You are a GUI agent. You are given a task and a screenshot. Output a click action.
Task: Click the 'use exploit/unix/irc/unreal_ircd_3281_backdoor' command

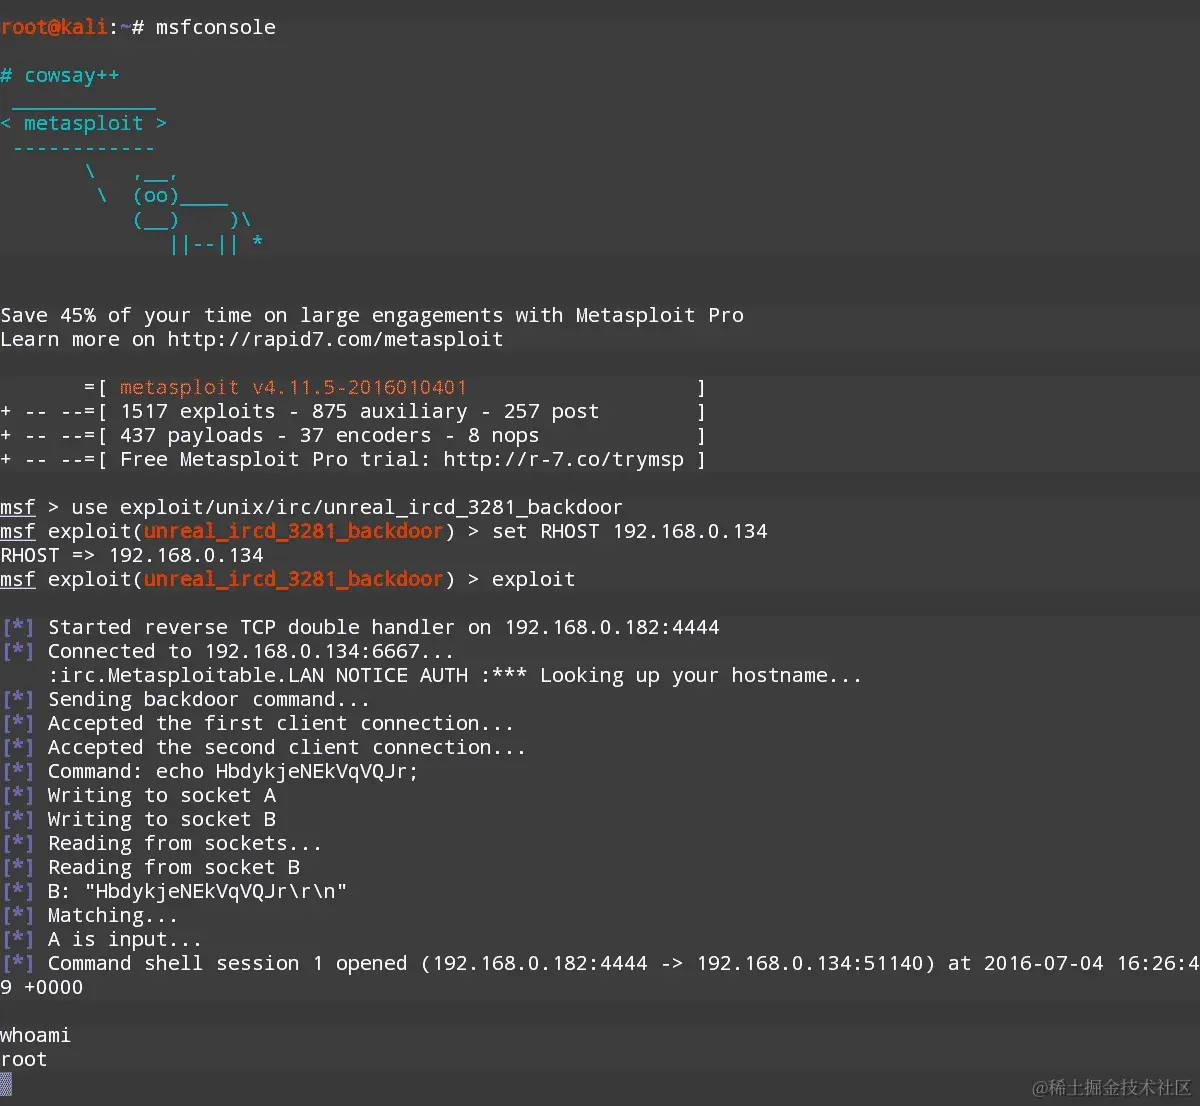(x=347, y=507)
